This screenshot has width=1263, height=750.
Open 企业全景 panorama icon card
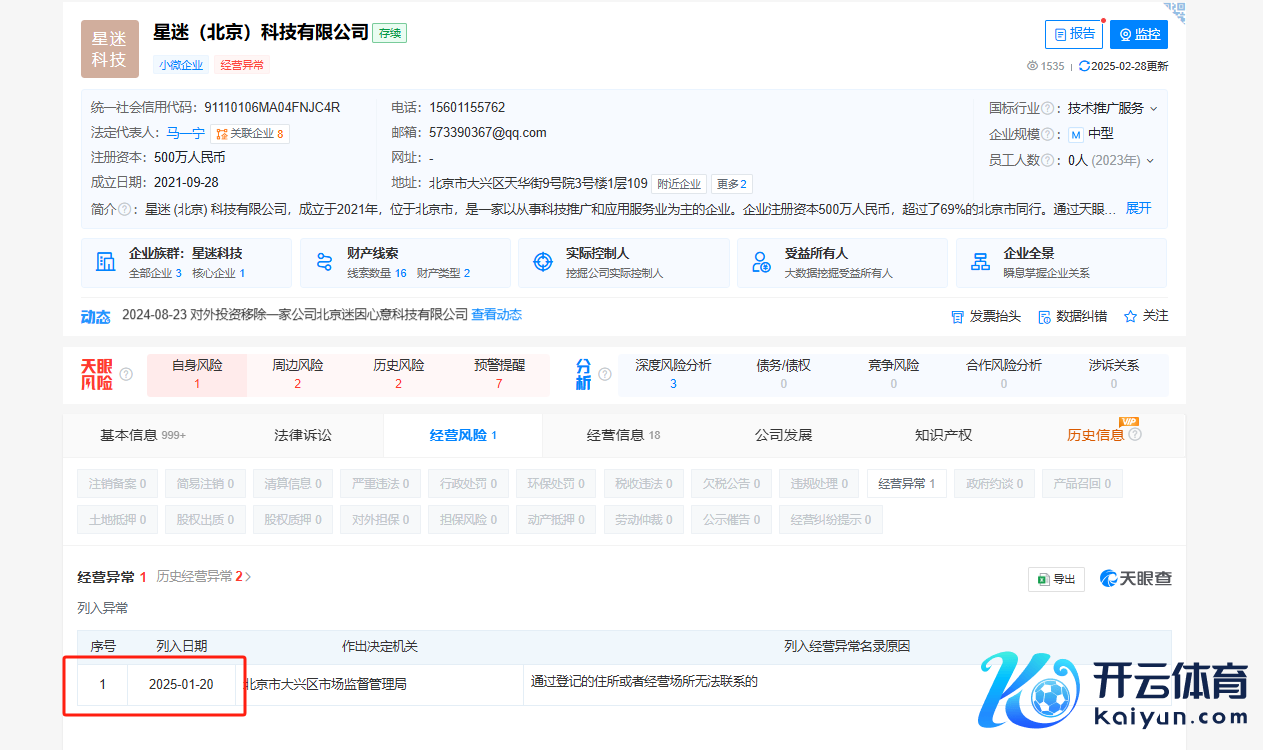(979, 261)
